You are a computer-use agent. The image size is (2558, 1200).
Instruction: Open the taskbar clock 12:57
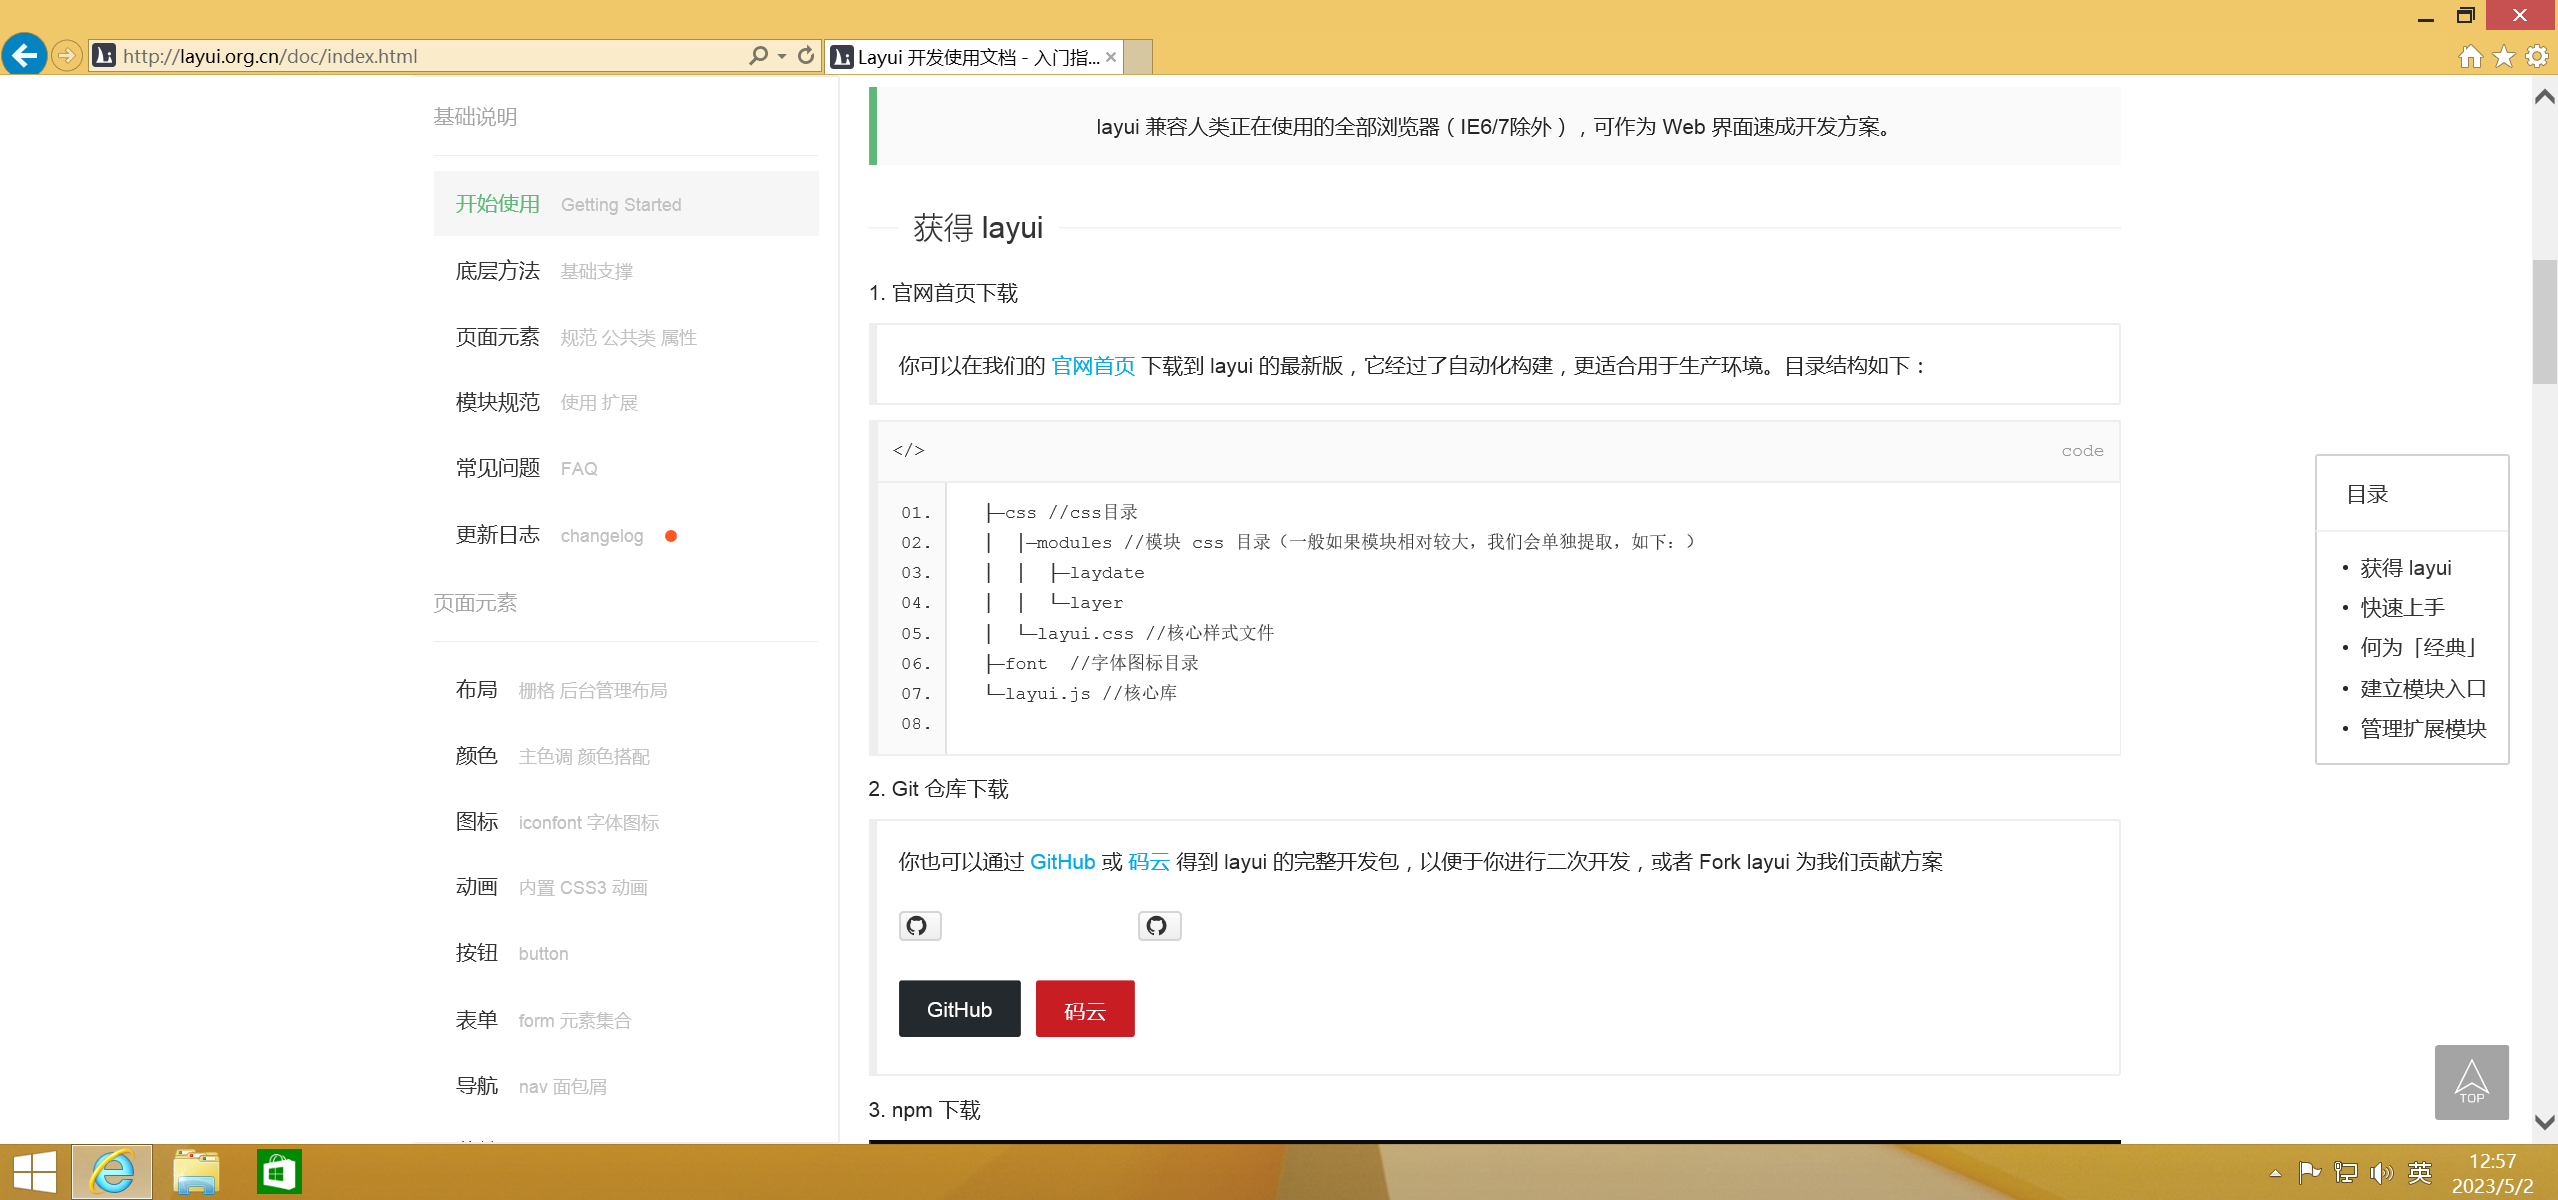(2492, 1173)
